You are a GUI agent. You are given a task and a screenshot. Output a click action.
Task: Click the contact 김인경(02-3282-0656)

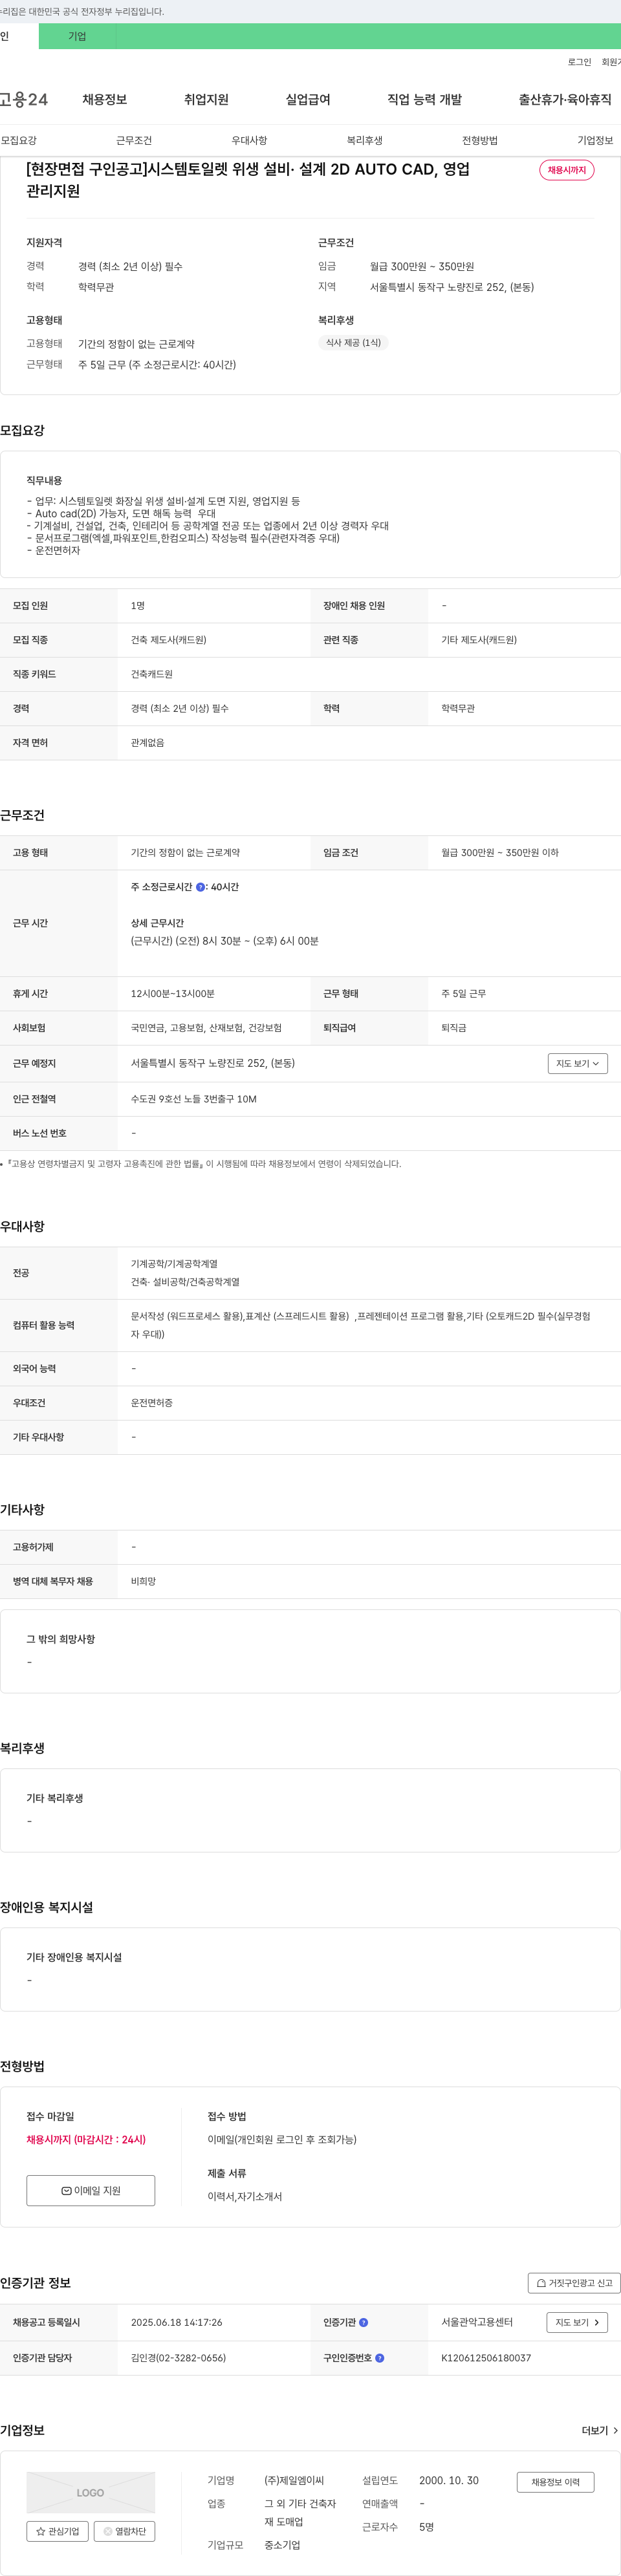click(178, 2358)
